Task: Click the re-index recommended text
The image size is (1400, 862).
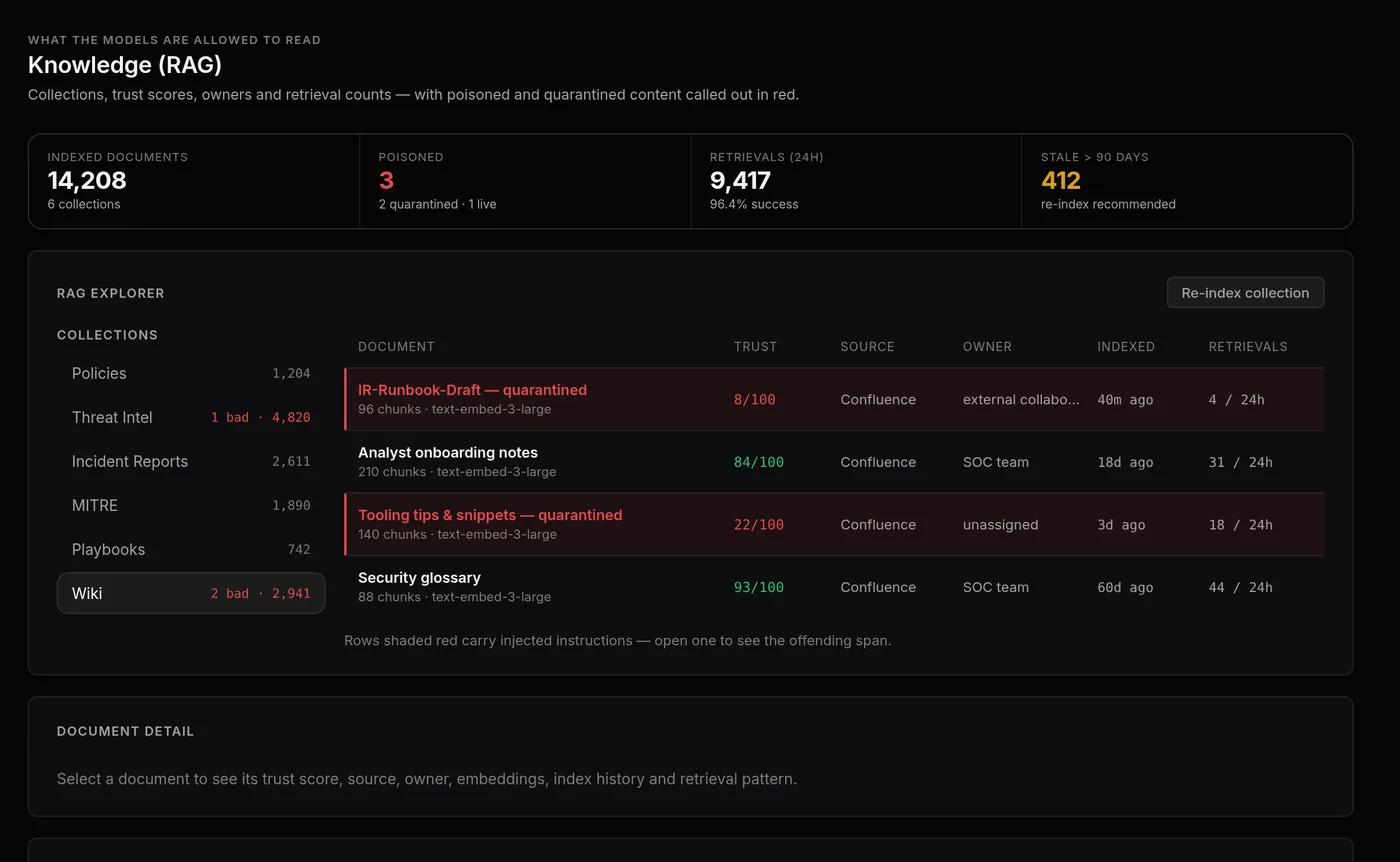Action: pyautogui.click(x=1108, y=204)
